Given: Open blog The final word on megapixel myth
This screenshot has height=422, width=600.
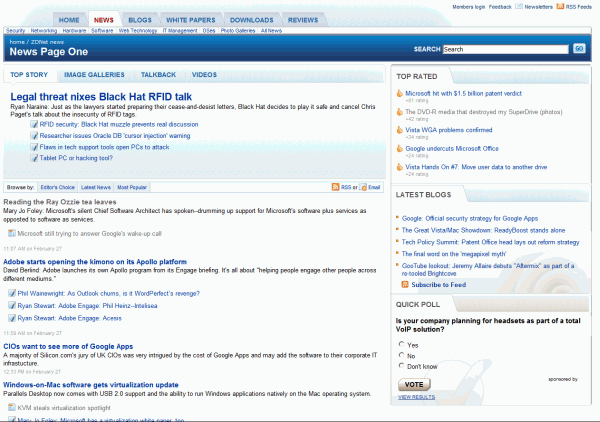Looking at the screenshot, I should click(454, 254).
